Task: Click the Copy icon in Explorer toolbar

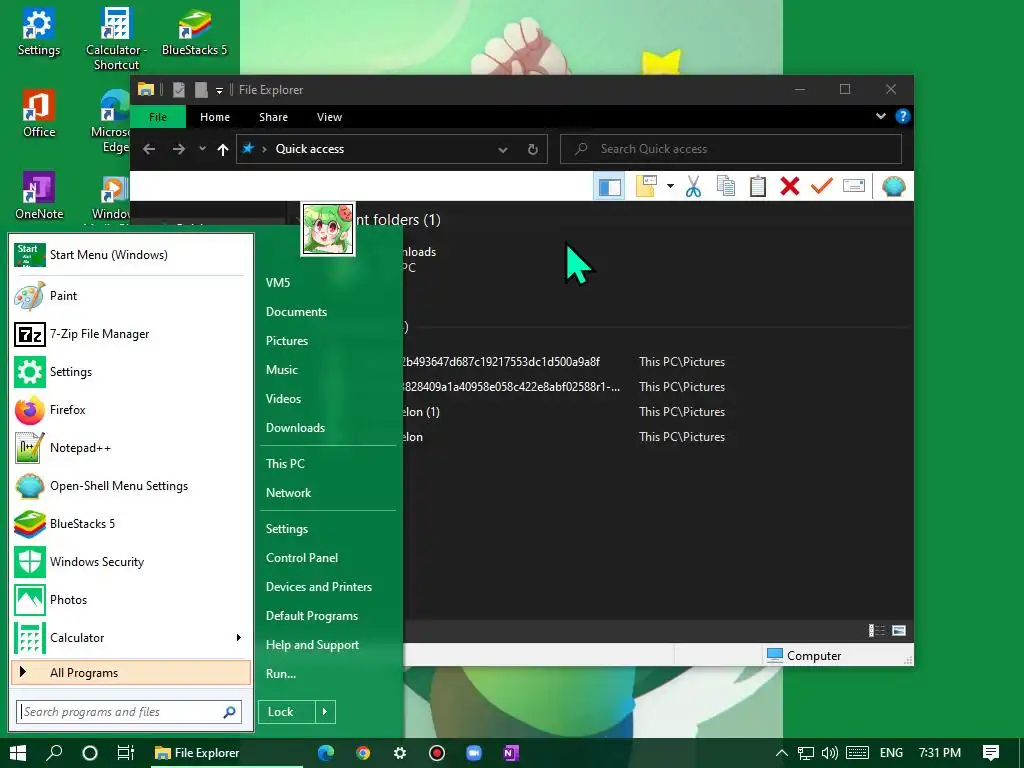Action: [726, 187]
